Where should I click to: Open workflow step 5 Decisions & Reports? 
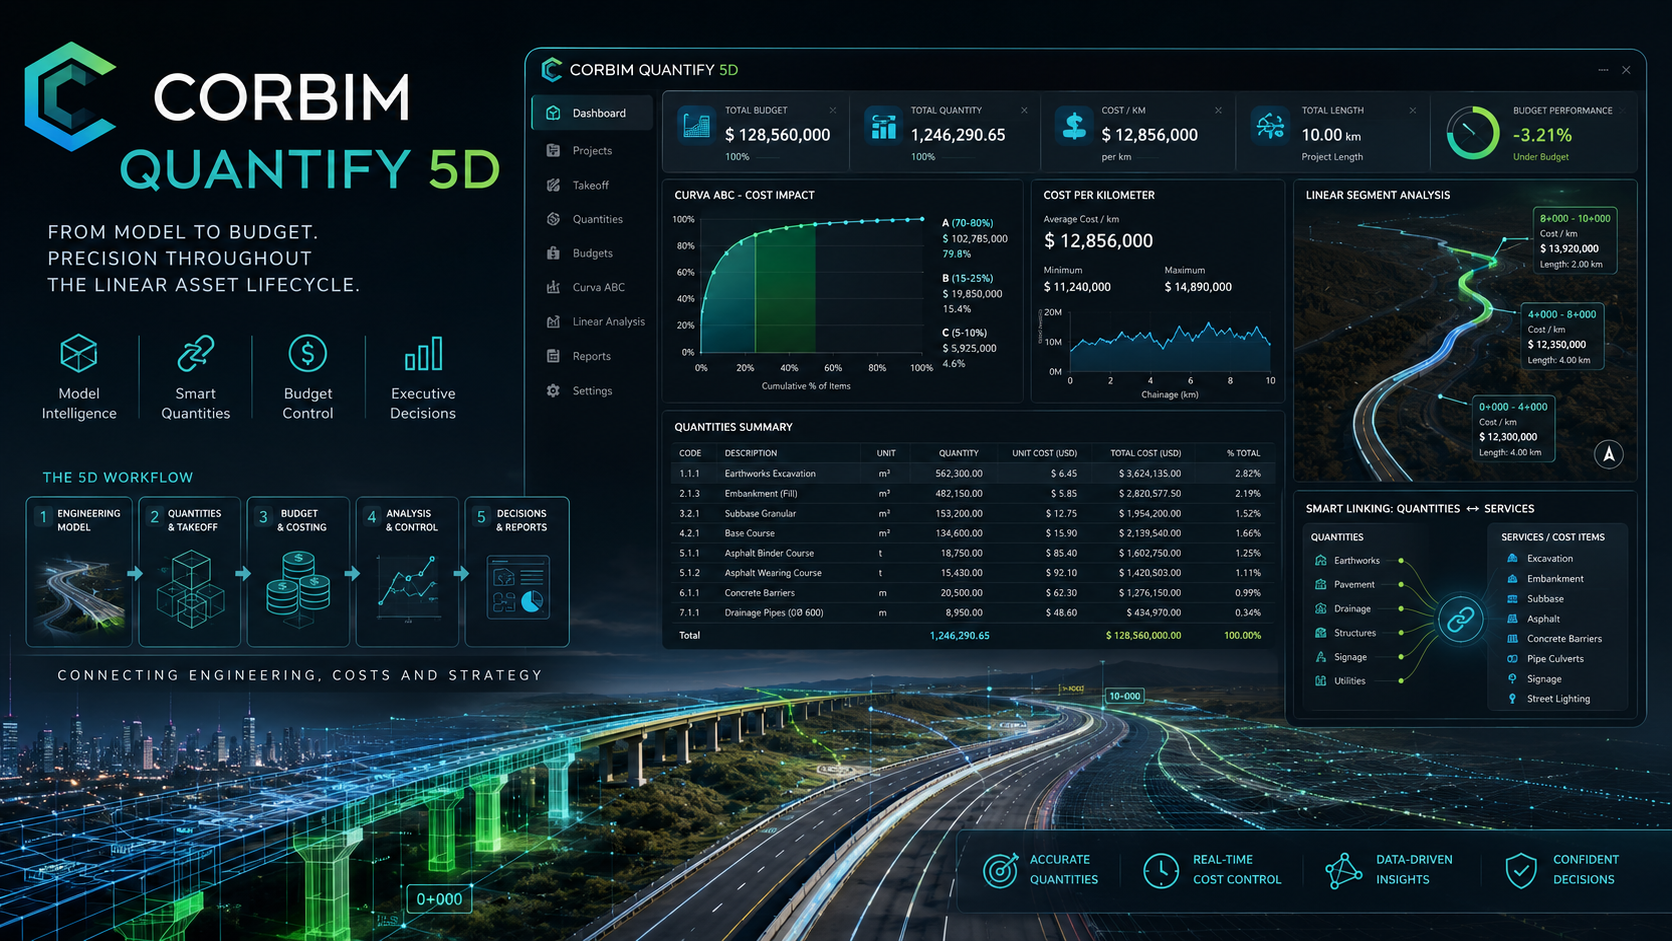click(x=517, y=572)
